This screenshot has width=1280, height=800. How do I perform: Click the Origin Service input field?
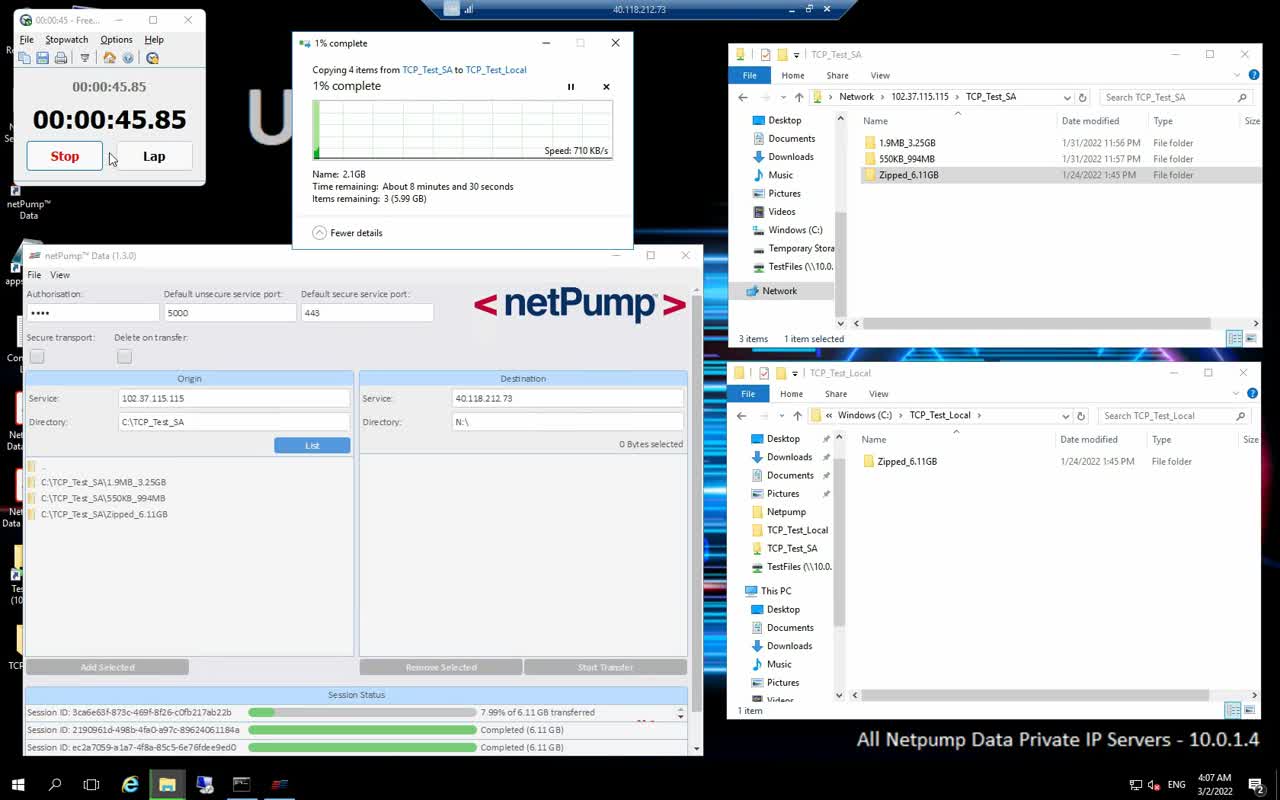pyautogui.click(x=234, y=398)
